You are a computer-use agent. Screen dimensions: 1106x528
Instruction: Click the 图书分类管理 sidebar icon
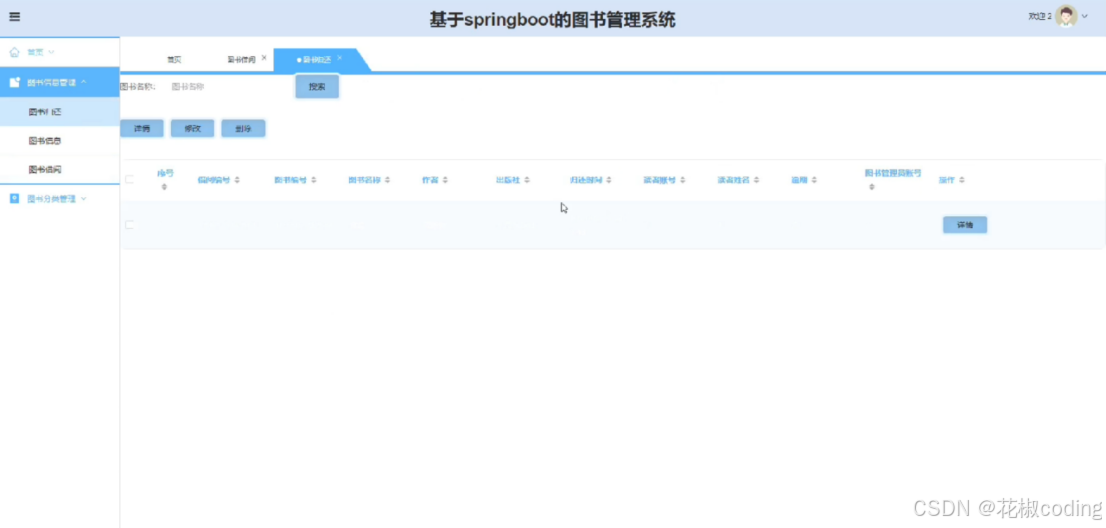(x=14, y=199)
